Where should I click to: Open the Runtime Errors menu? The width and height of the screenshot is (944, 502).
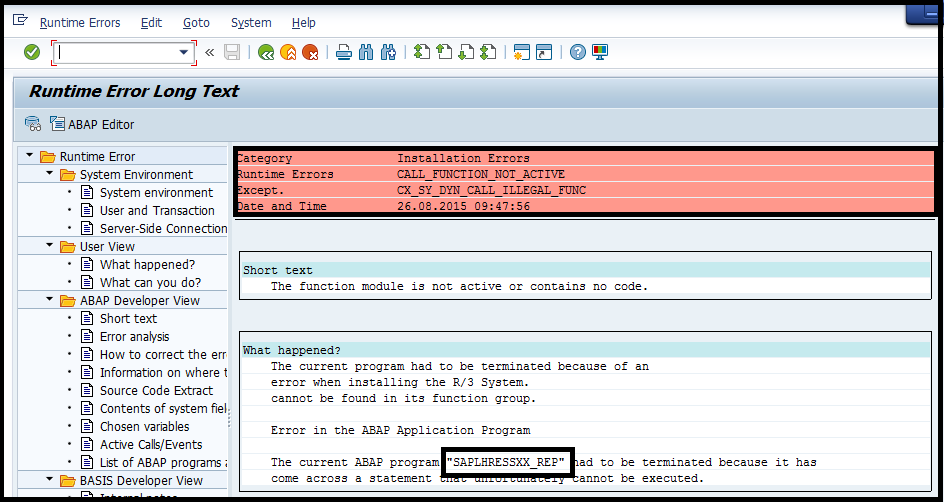80,23
